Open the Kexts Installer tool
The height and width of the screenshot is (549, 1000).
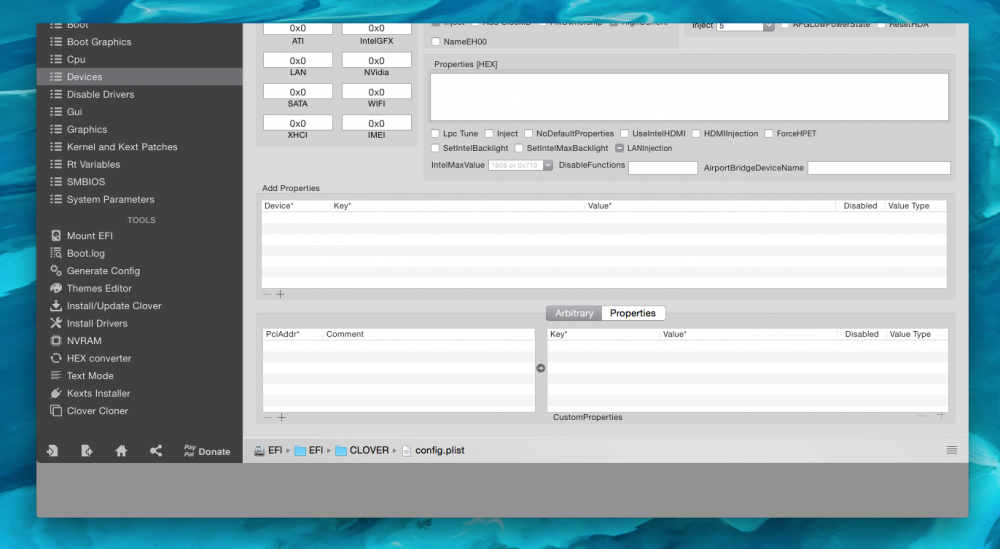pos(98,393)
